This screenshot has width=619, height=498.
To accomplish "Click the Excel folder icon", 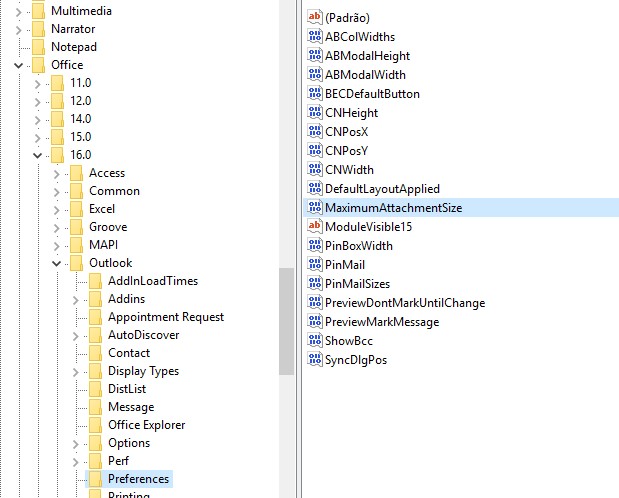I will (77, 209).
